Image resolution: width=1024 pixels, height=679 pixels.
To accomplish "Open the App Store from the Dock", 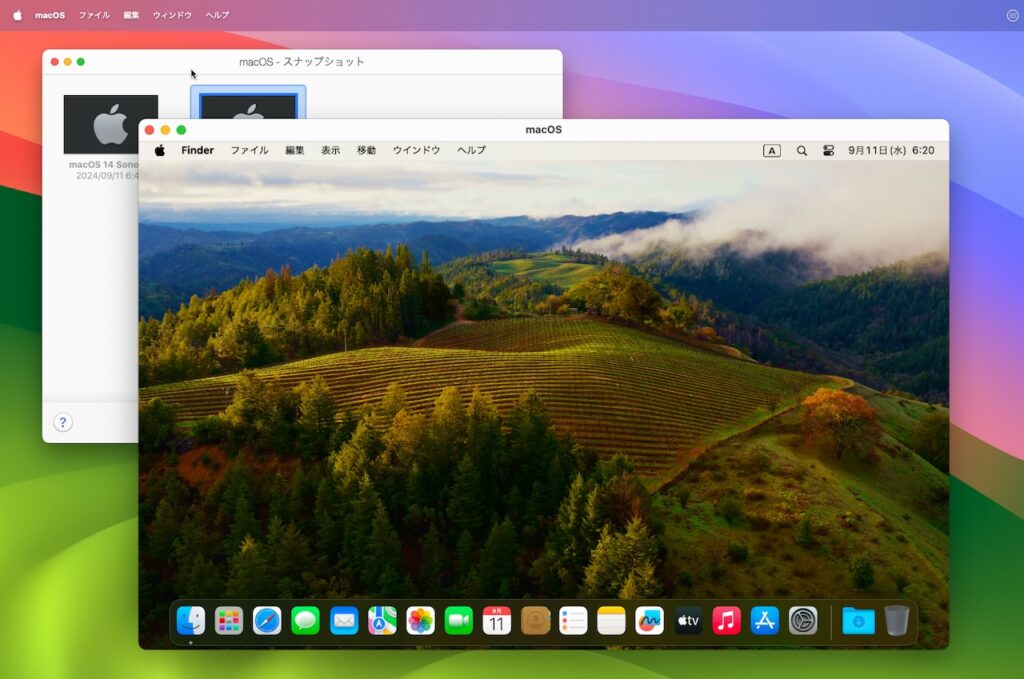I will click(x=763, y=621).
